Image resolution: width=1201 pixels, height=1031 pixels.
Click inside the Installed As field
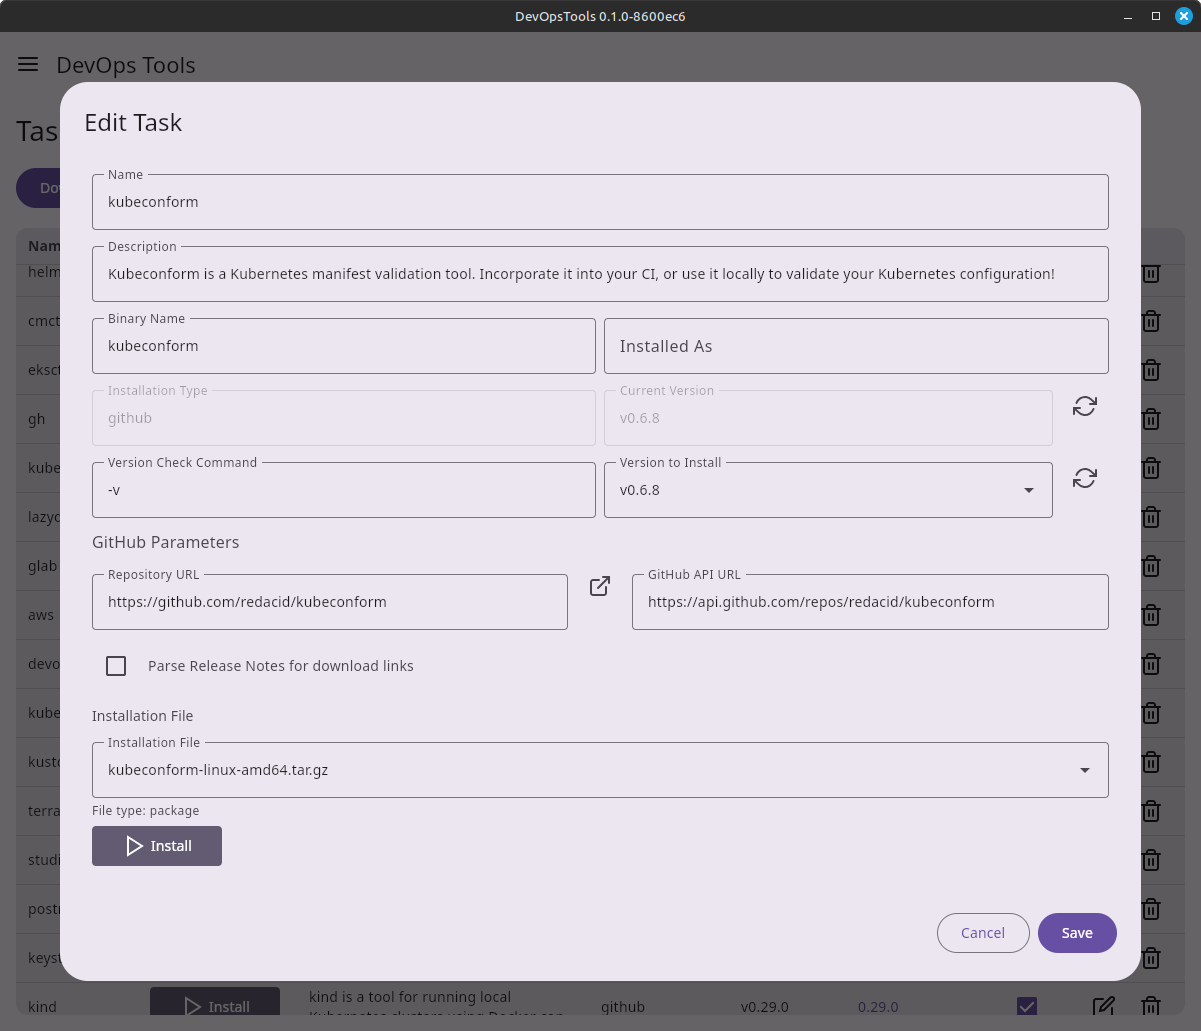coord(856,345)
